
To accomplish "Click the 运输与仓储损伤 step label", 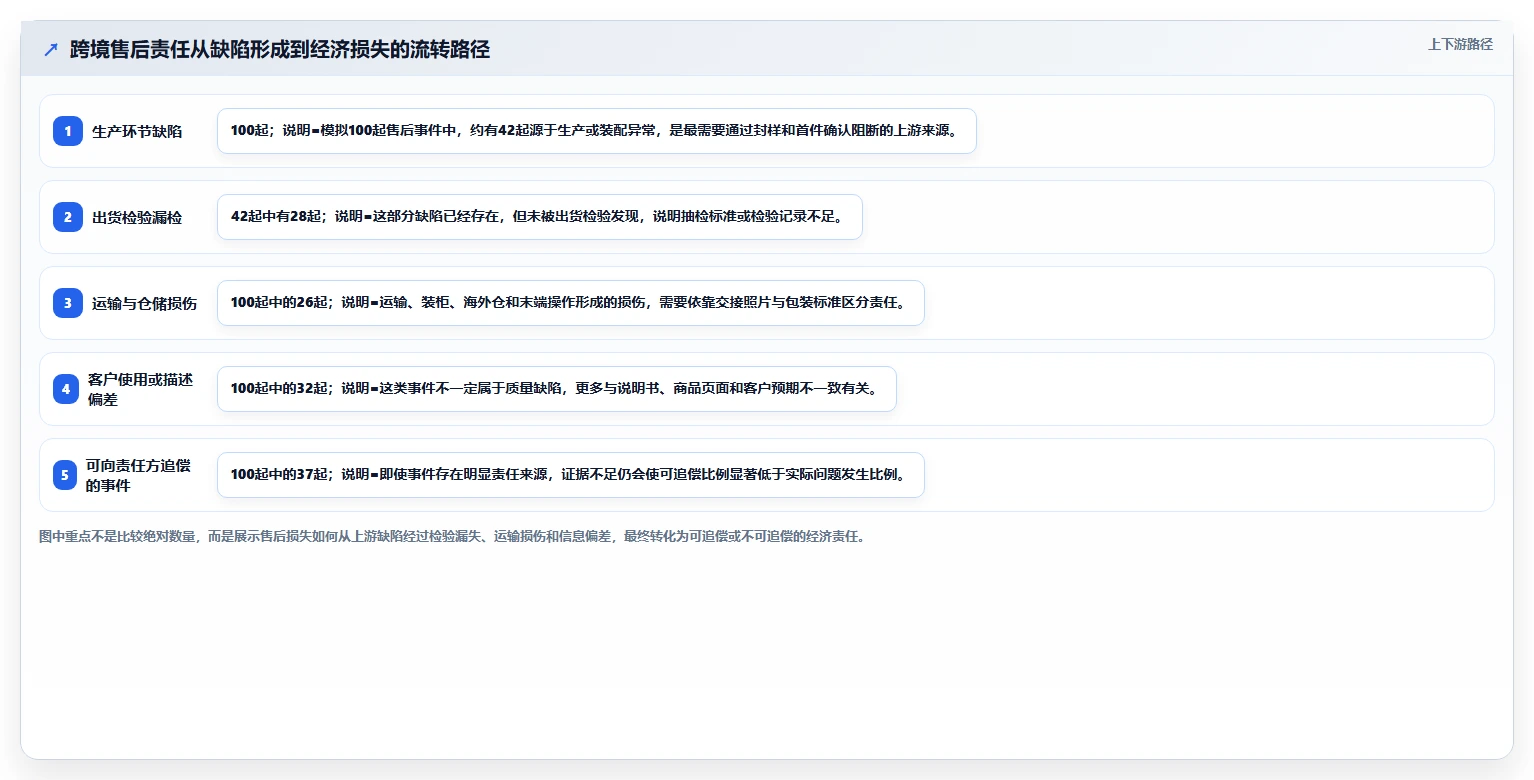I will (144, 303).
